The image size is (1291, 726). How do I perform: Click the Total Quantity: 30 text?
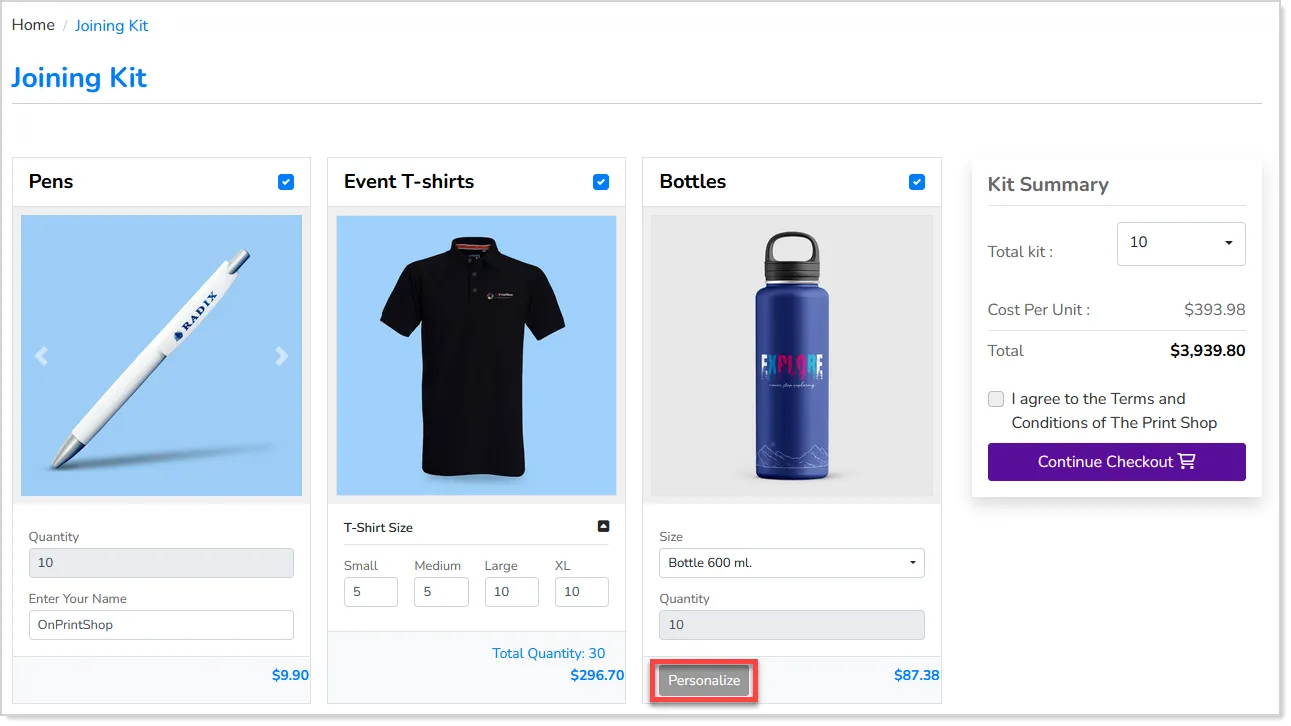click(x=549, y=653)
